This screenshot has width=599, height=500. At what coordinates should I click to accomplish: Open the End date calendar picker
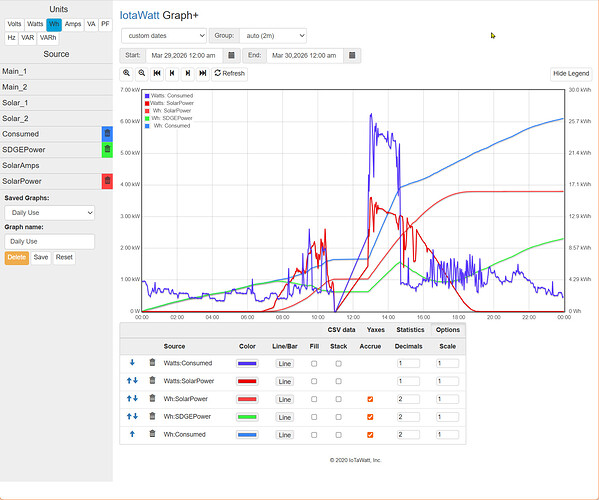pos(352,55)
